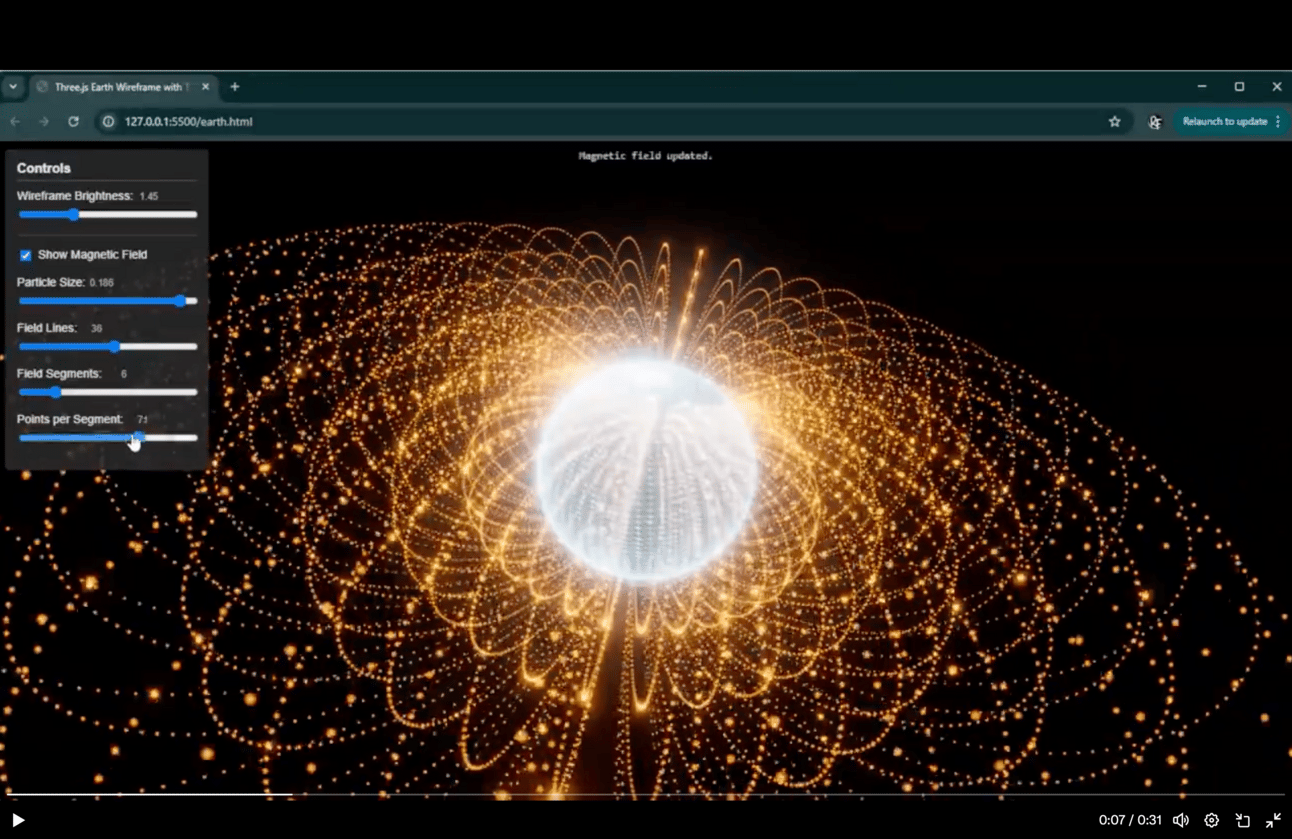1292x839 pixels.
Task: Open a new browser tab
Action: (x=235, y=87)
